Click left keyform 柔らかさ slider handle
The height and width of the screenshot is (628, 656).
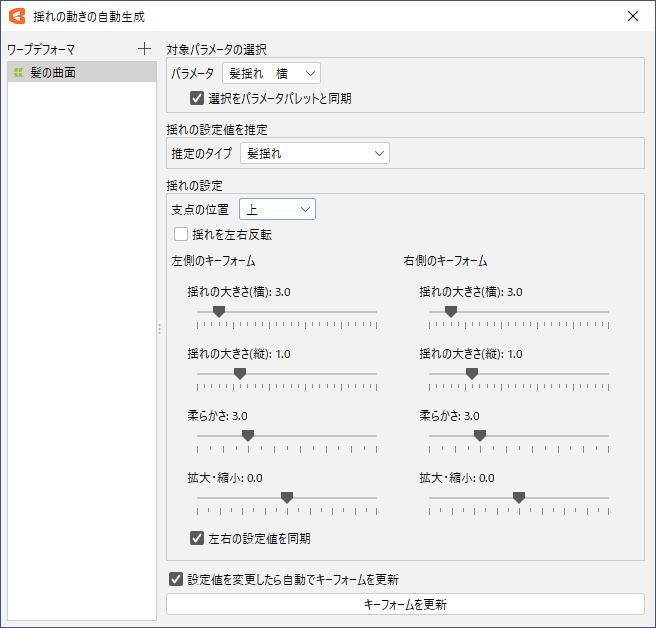pos(248,435)
